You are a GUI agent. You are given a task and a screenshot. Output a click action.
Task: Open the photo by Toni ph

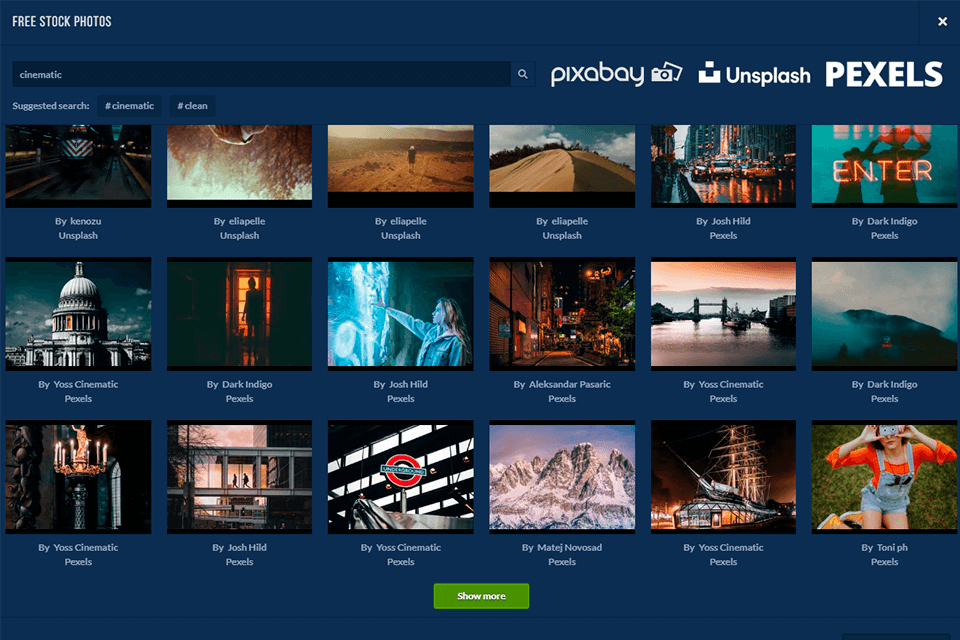click(884, 477)
